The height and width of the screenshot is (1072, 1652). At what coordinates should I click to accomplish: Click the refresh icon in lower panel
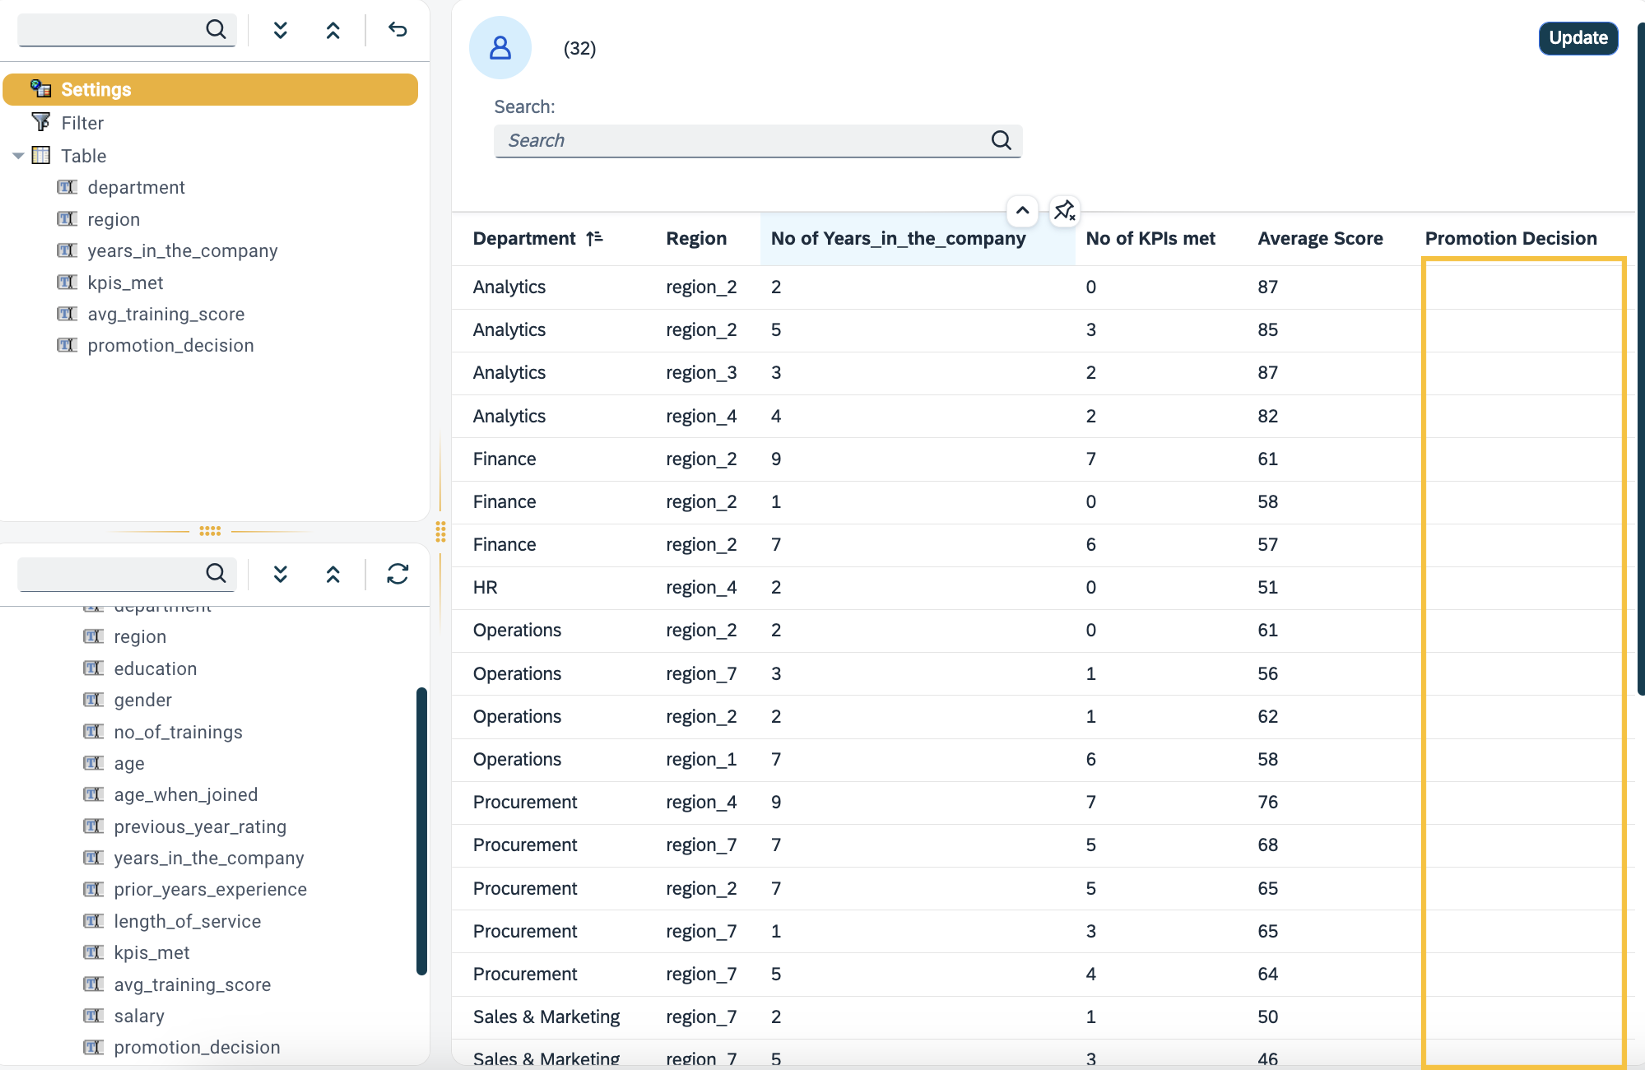click(x=398, y=573)
